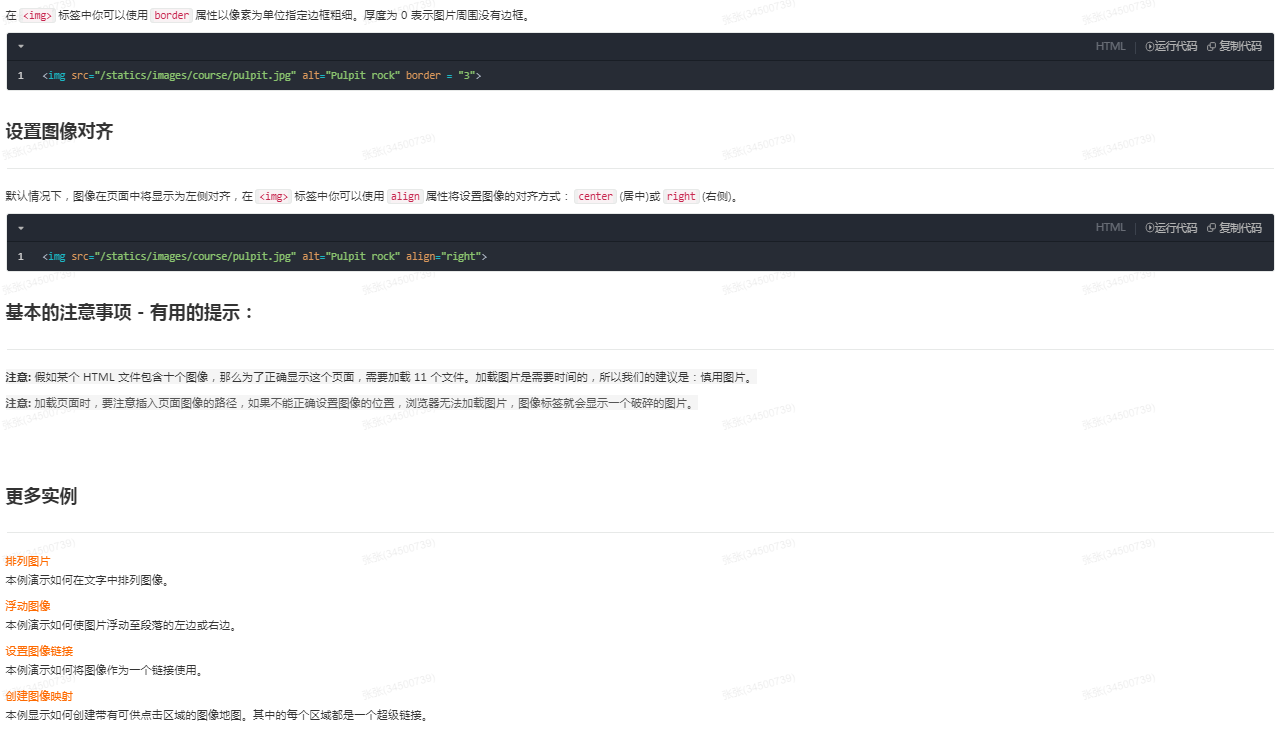Screen dimensions: 1282x755
Task: Click HTML label in the align code block
Action: pos(1110,227)
